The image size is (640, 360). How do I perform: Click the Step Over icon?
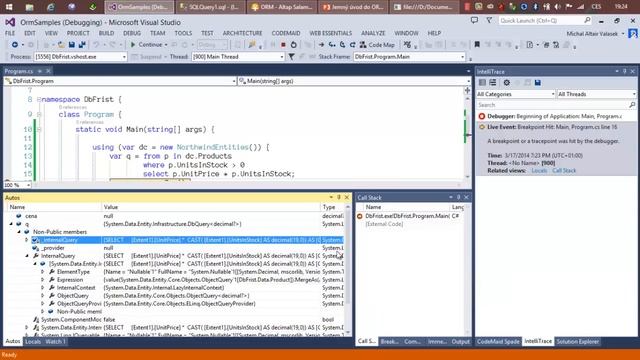click(x=342, y=45)
